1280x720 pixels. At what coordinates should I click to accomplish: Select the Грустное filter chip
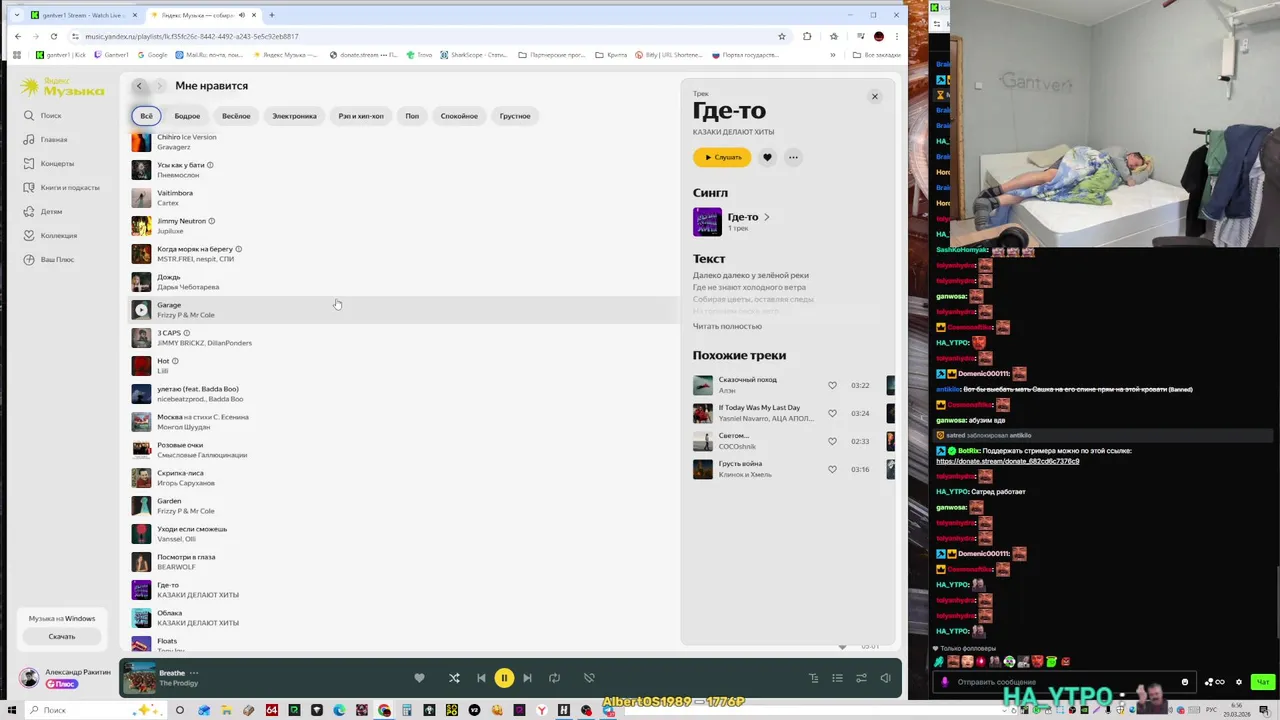pyautogui.click(x=515, y=116)
